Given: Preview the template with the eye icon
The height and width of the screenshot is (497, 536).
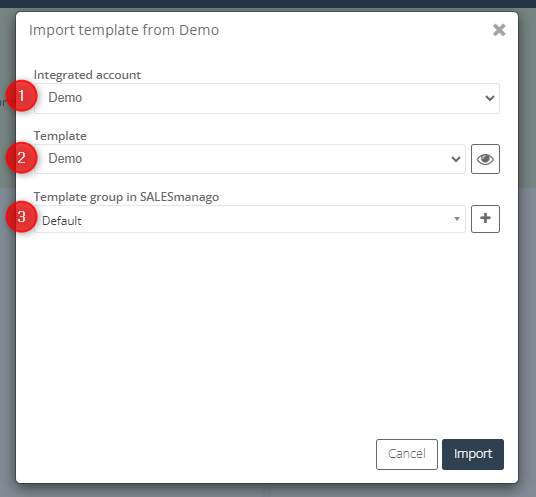Looking at the screenshot, I should coord(485,159).
